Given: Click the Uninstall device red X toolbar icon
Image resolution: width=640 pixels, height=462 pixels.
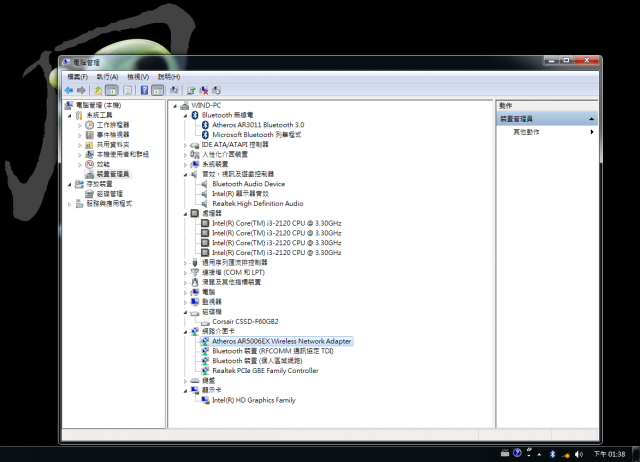Looking at the screenshot, I should pyautogui.click(x=204, y=90).
